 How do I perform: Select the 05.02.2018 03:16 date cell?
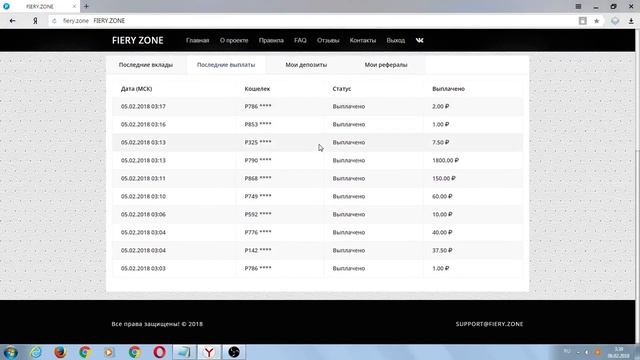(143, 124)
